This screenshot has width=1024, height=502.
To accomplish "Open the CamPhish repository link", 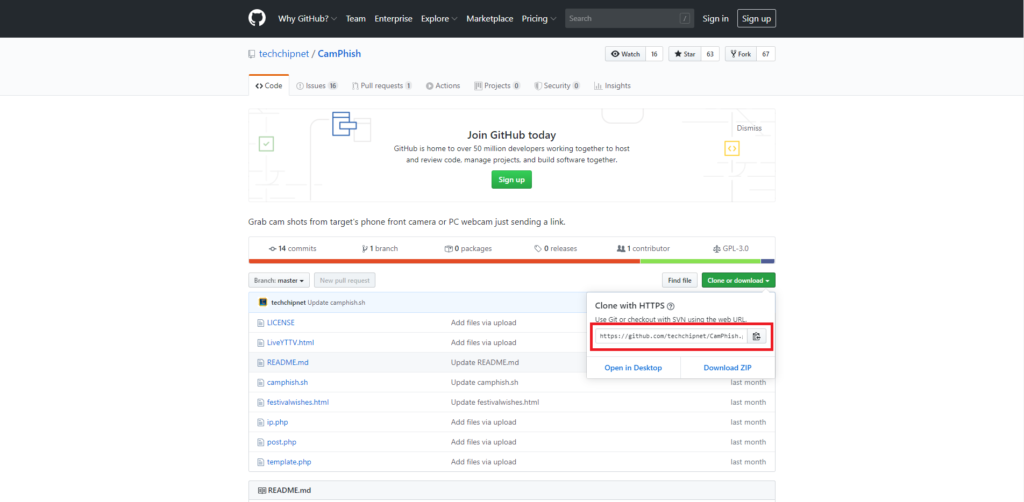I will tap(339, 54).
